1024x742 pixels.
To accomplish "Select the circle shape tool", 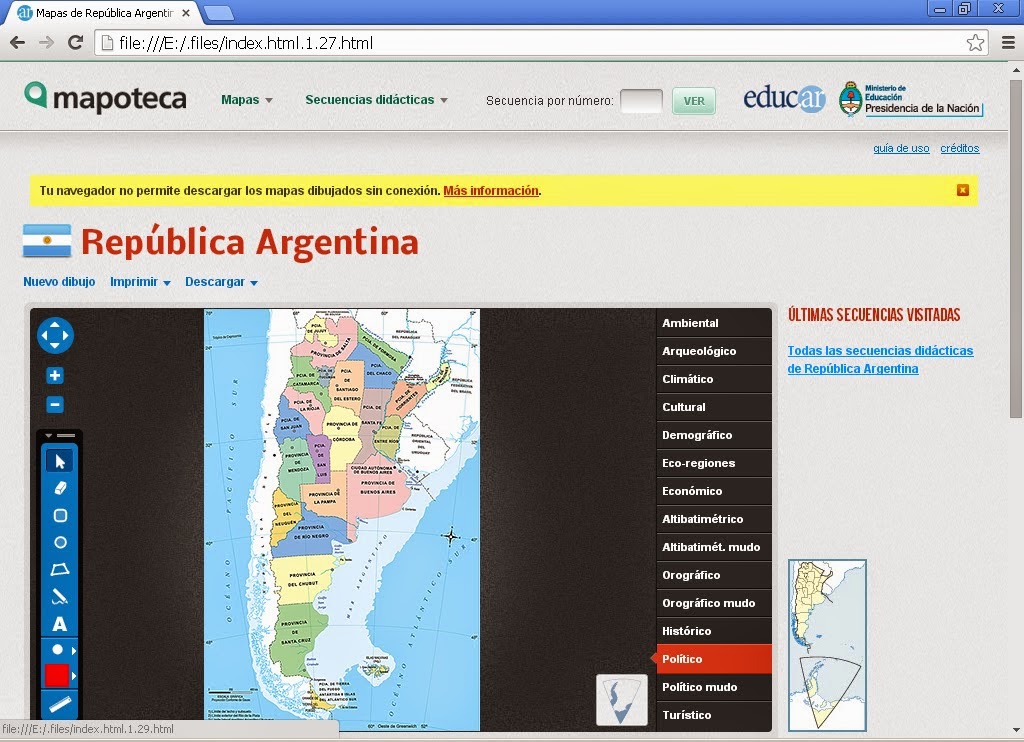I will point(59,542).
